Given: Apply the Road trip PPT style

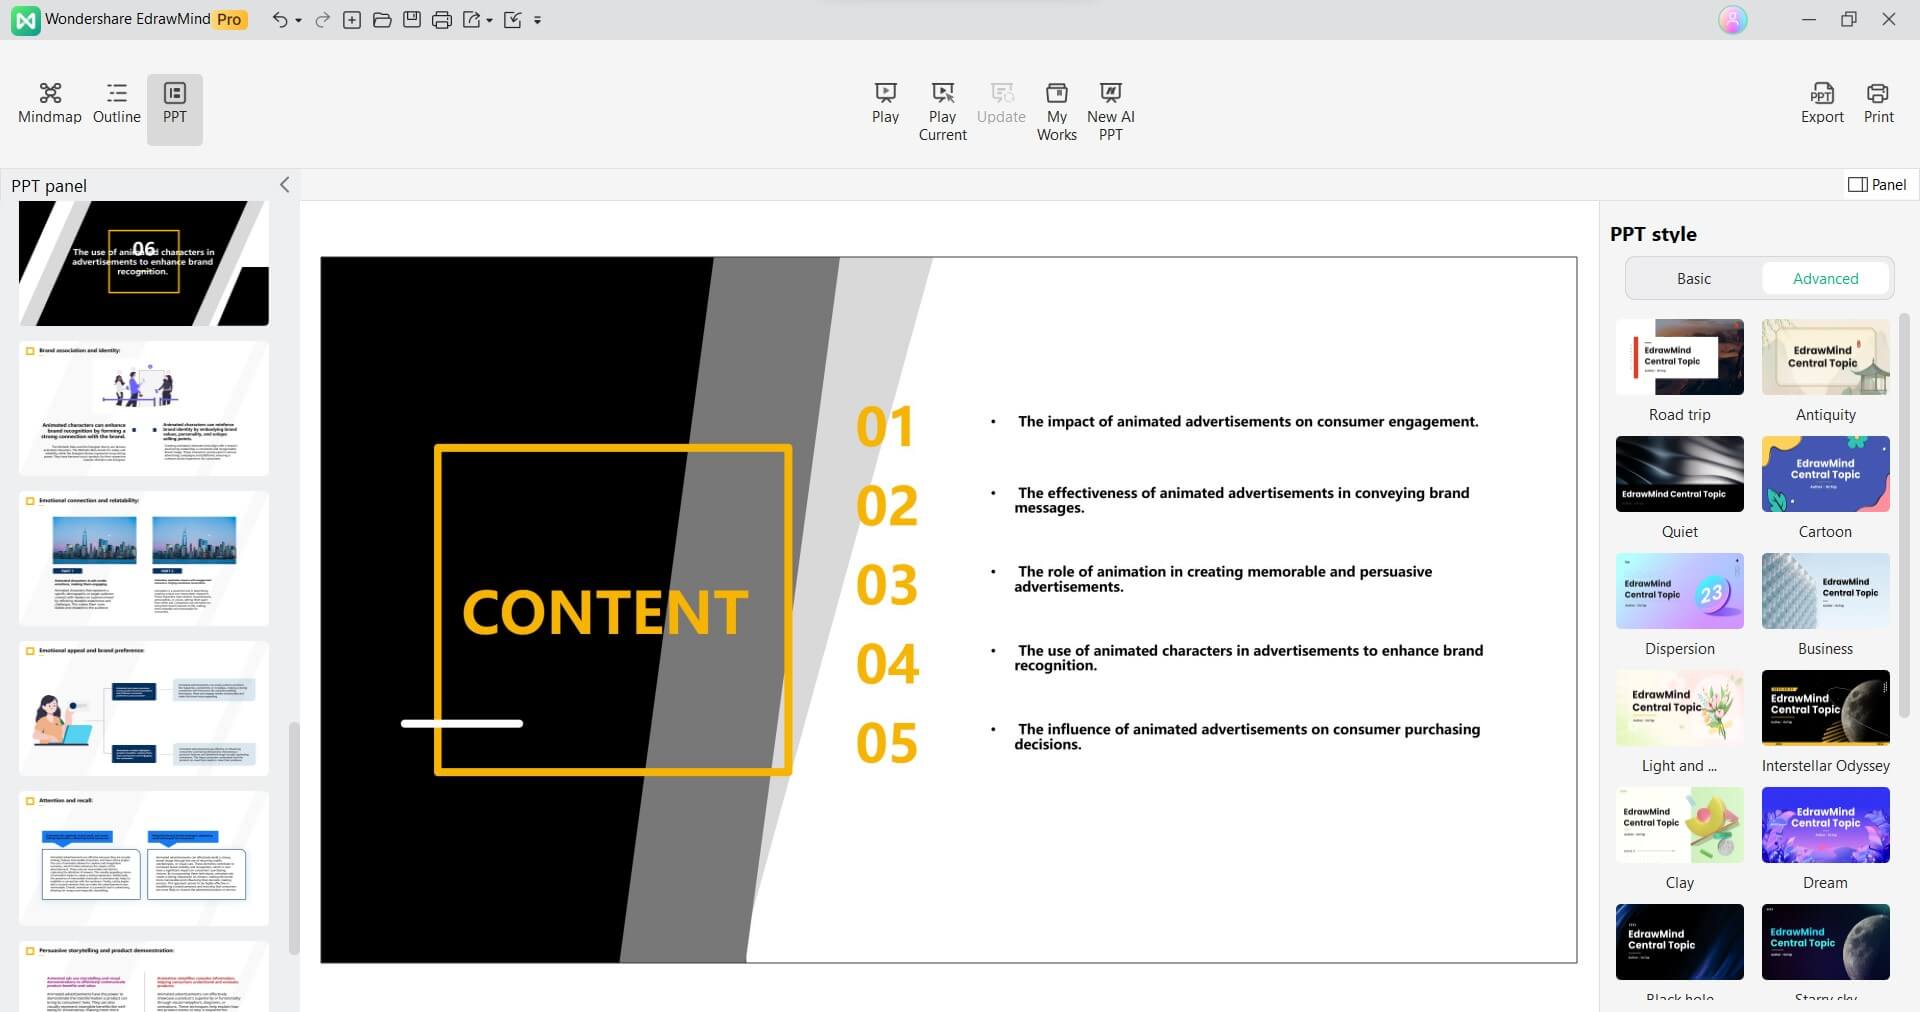Looking at the screenshot, I should [x=1680, y=357].
